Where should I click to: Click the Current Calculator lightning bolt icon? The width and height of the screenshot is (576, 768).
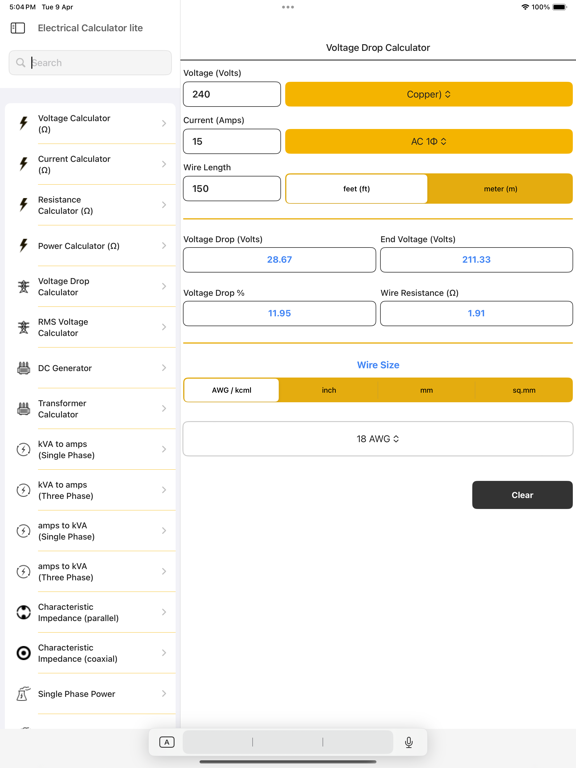pyautogui.click(x=24, y=164)
